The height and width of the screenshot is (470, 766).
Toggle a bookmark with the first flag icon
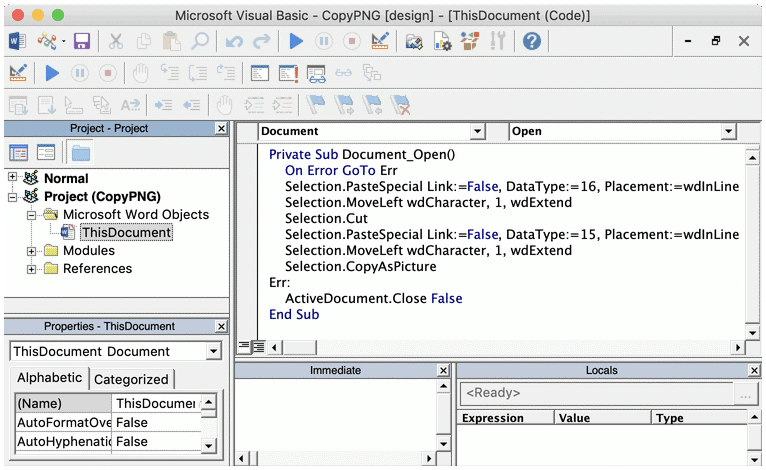[316, 105]
